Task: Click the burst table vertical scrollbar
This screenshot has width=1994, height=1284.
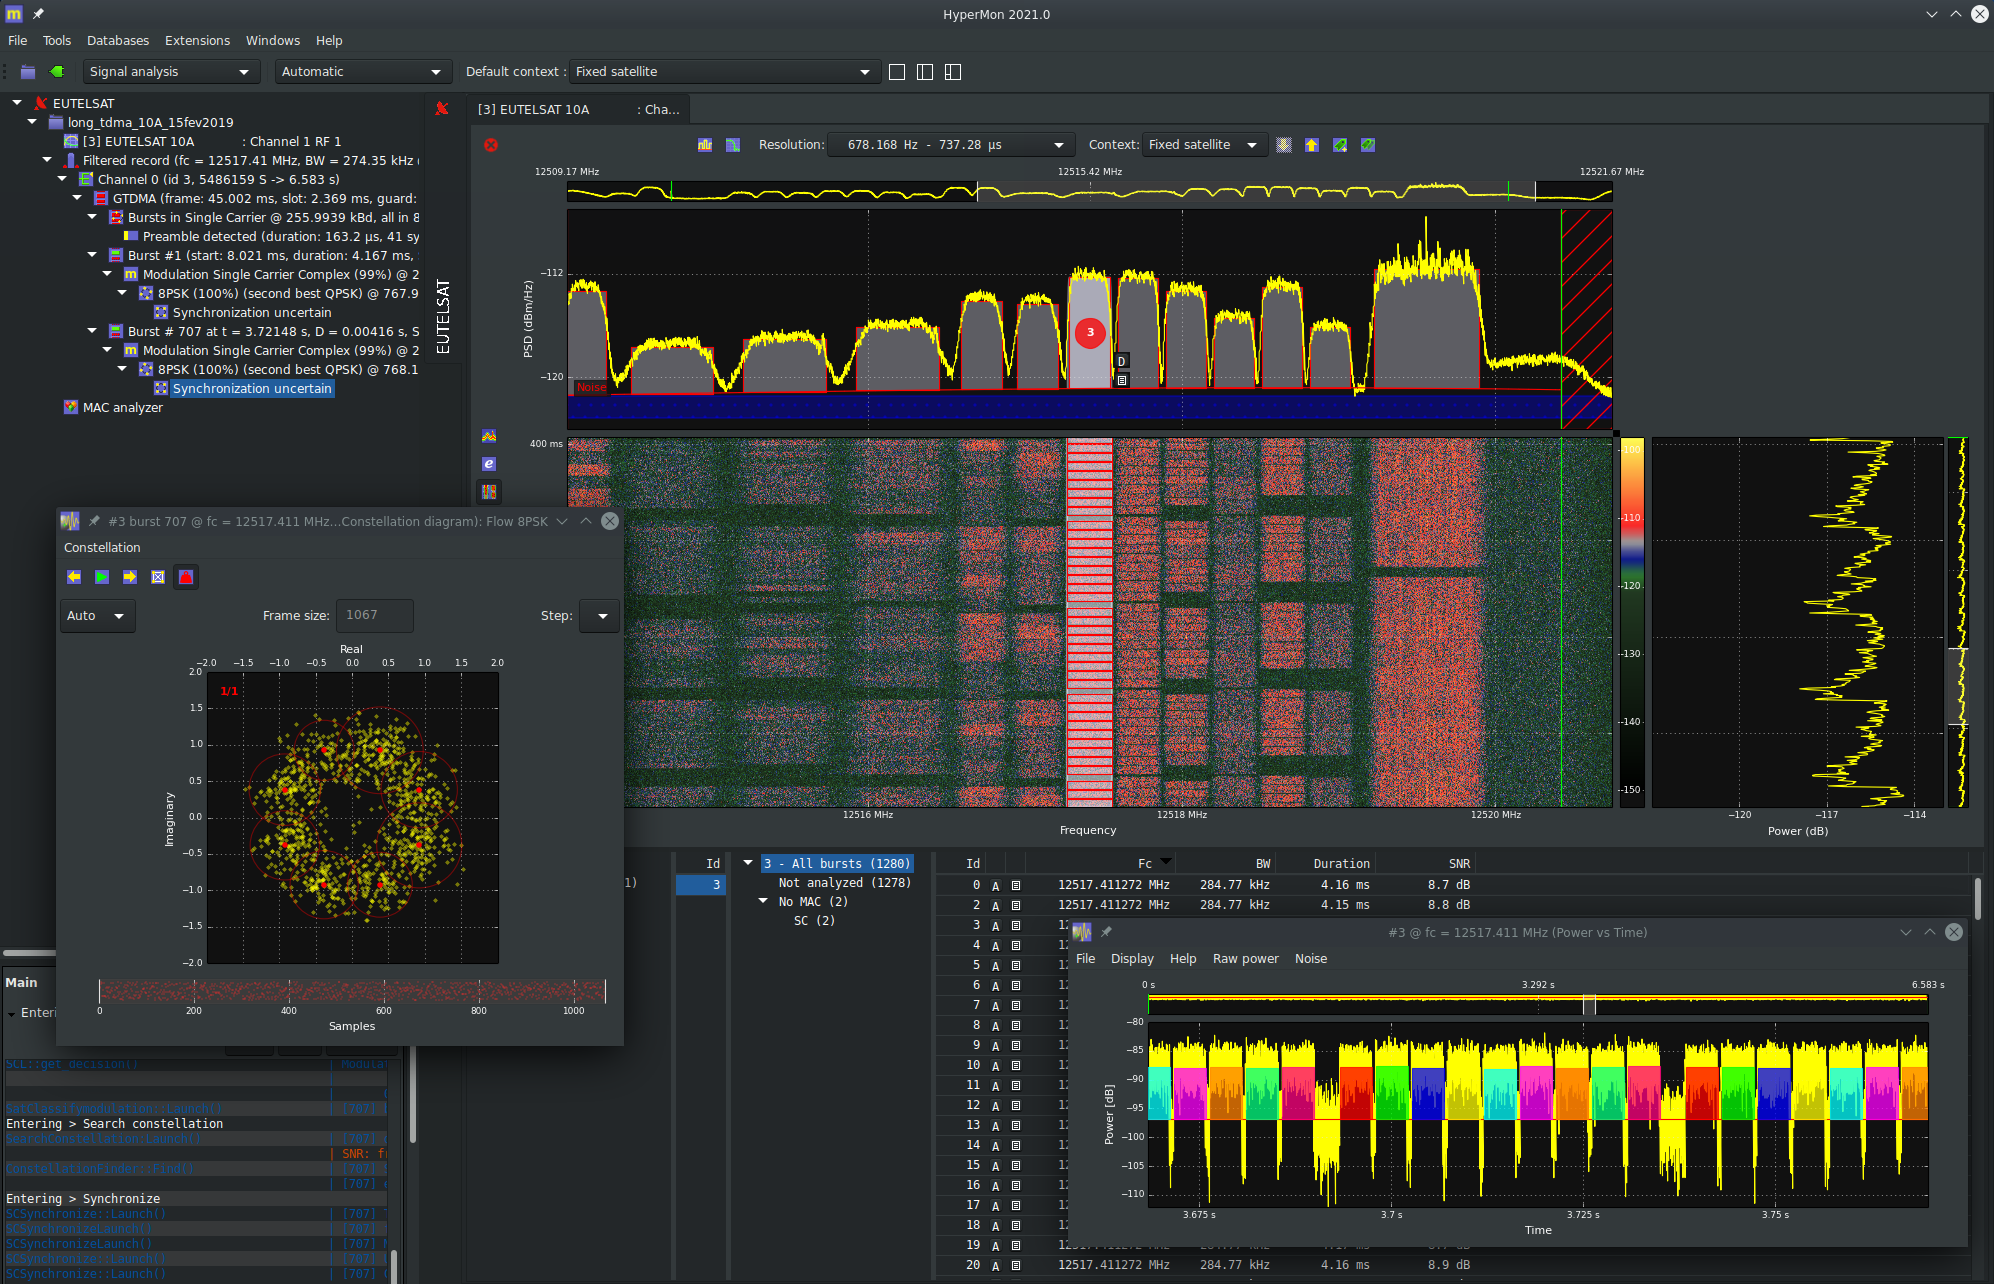Action: pyautogui.click(x=1977, y=898)
